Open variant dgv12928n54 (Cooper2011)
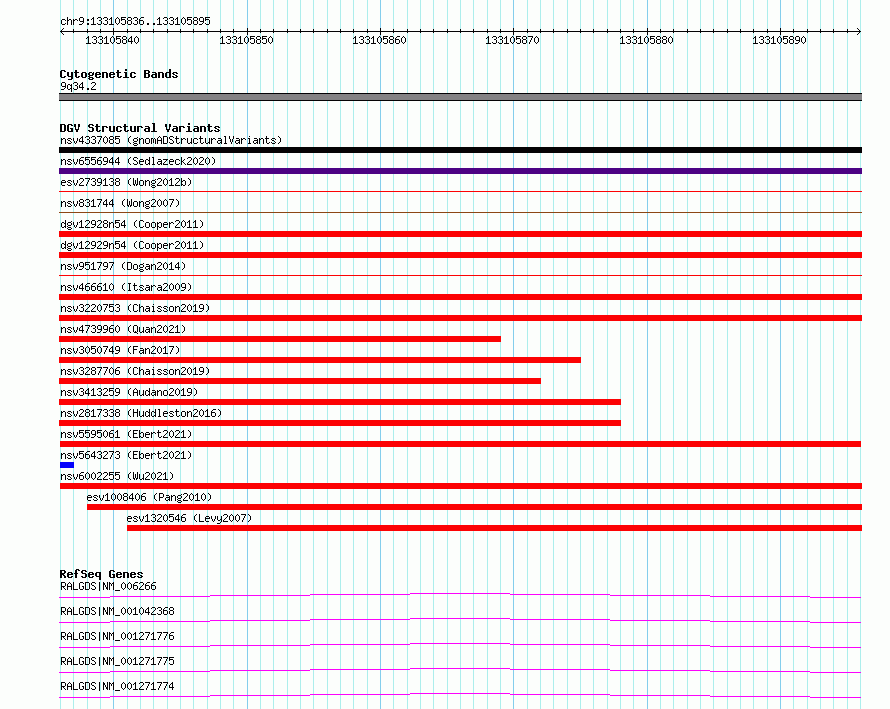 click(132, 224)
